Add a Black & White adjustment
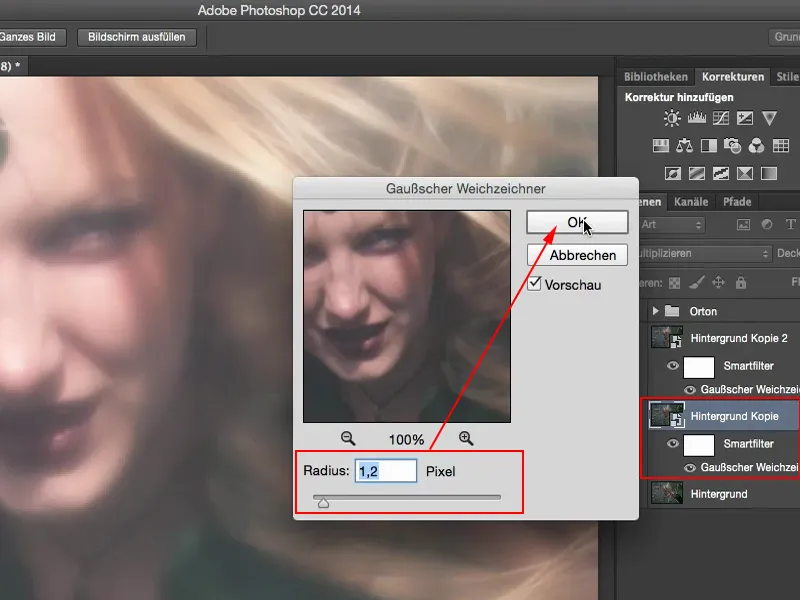Viewport: 800px width, 600px height. [x=709, y=146]
